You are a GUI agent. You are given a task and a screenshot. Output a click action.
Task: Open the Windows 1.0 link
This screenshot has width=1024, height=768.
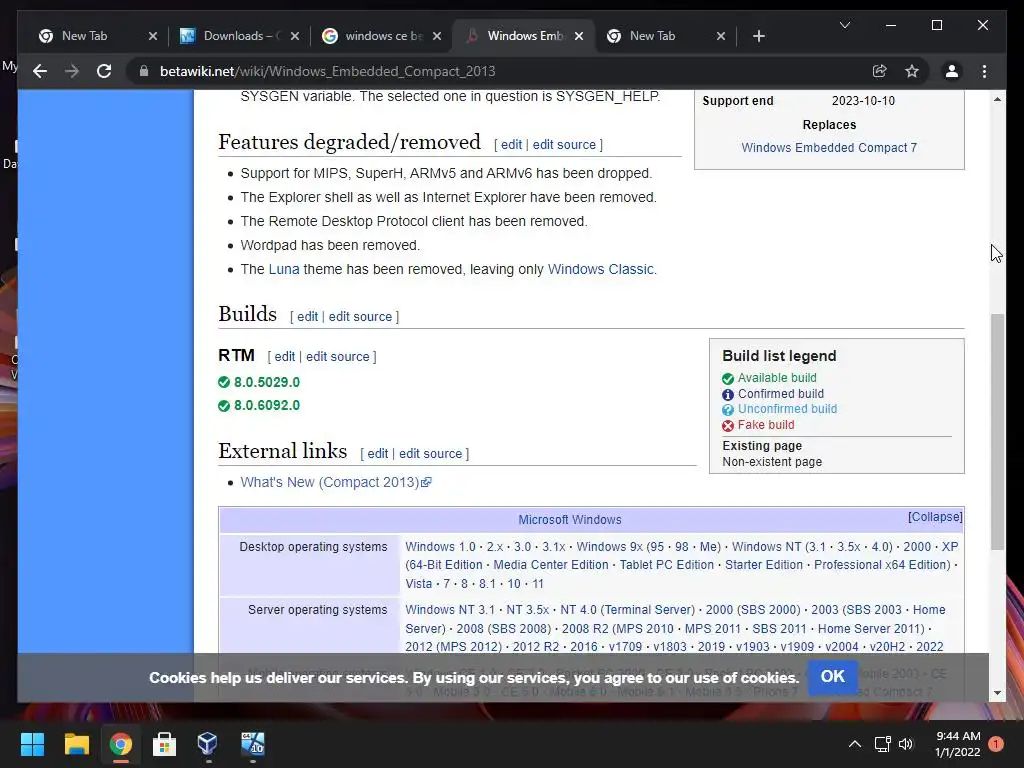tap(440, 547)
